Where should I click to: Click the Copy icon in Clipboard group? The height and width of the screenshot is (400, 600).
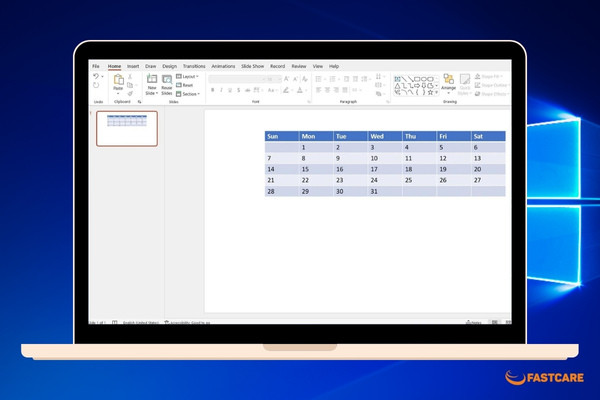(130, 85)
